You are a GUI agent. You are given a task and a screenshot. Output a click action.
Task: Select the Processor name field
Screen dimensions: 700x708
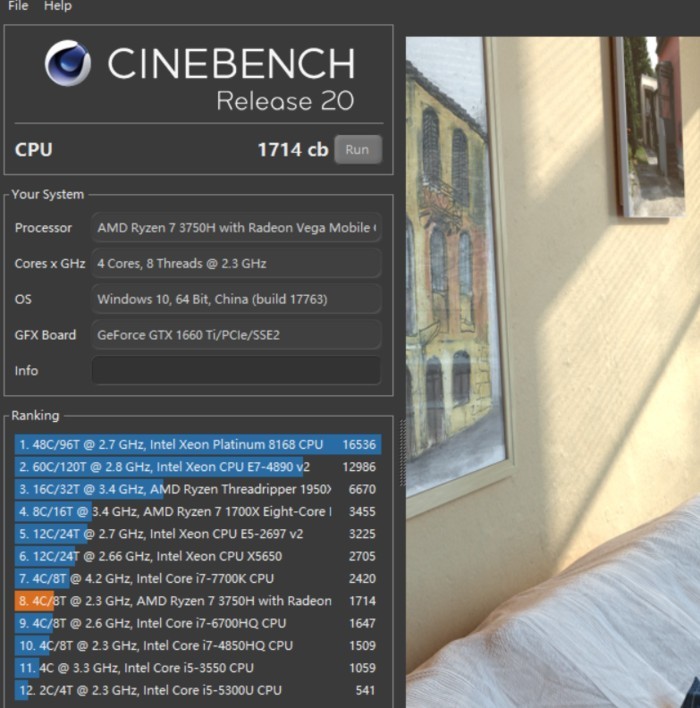(236, 228)
